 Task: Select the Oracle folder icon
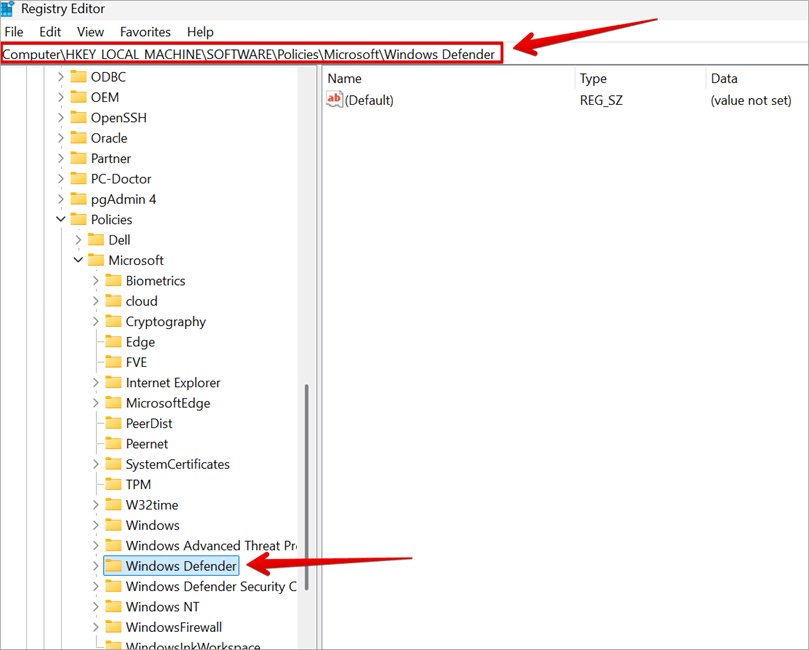80,137
